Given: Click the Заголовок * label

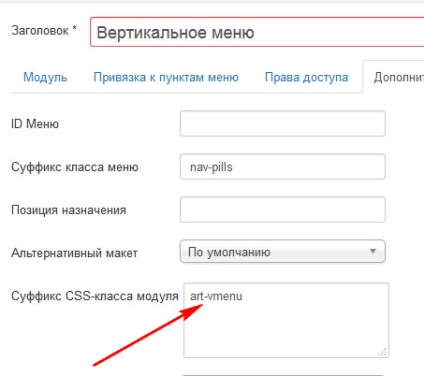Looking at the screenshot, I should click(44, 31).
